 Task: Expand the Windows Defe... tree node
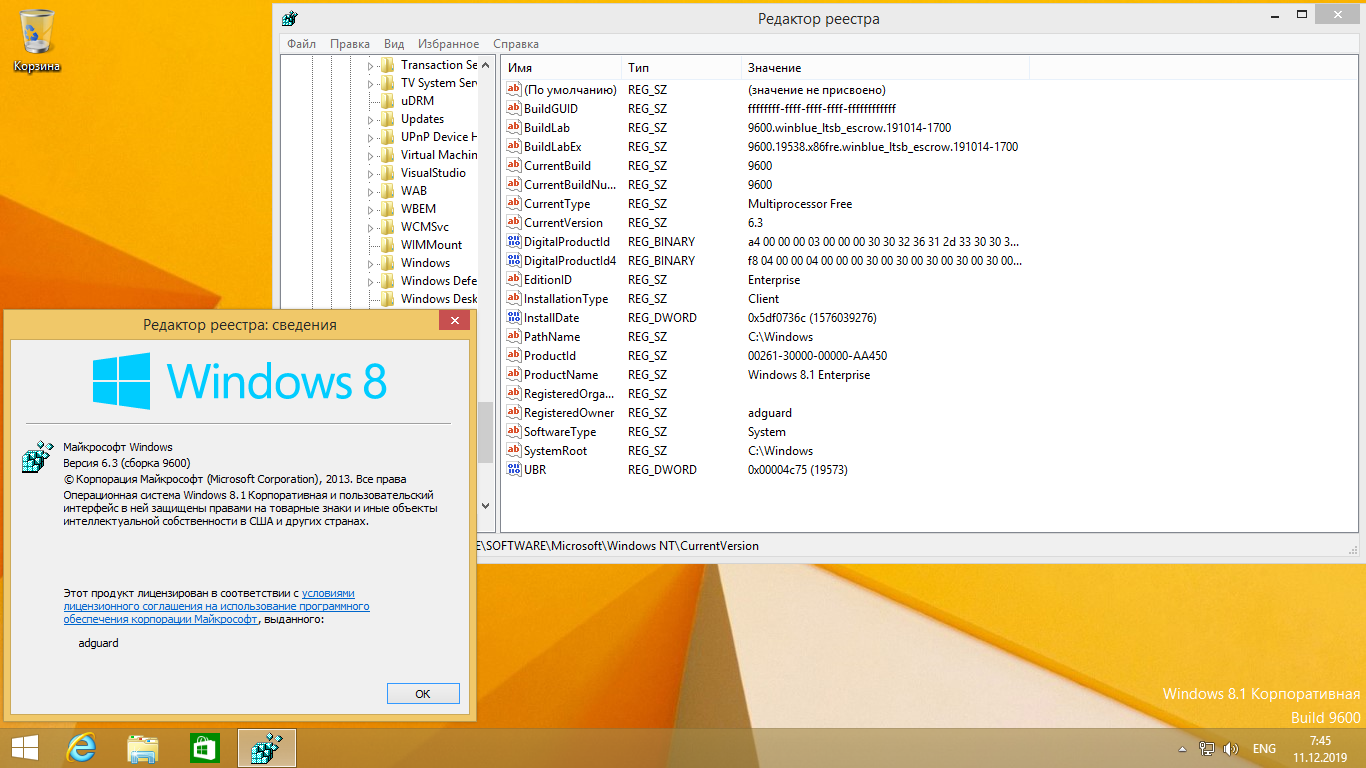(x=370, y=281)
